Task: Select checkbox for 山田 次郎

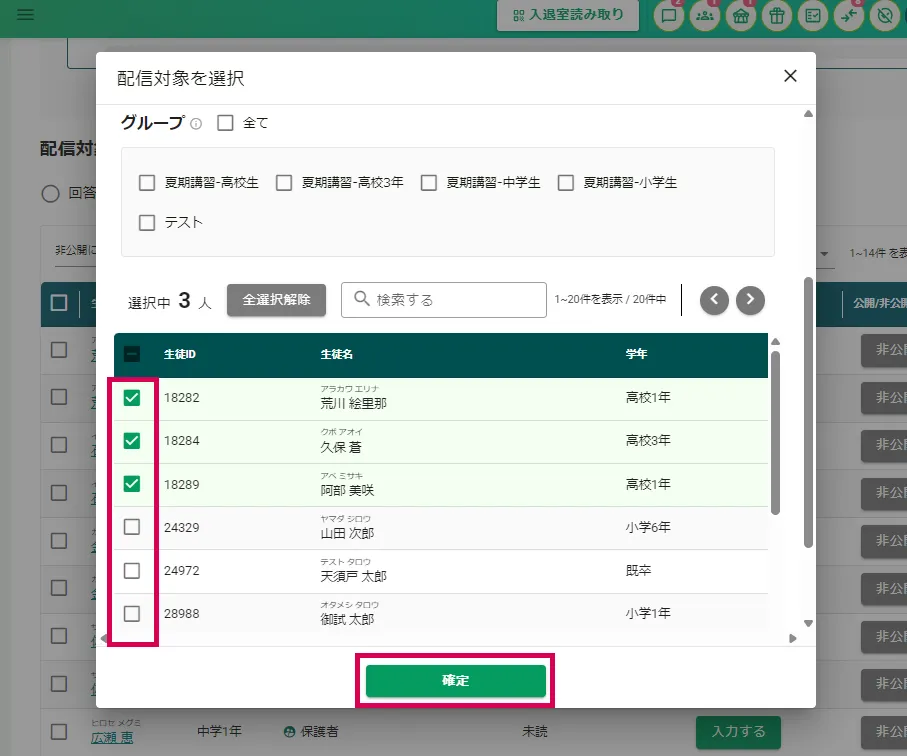Action: 132,527
